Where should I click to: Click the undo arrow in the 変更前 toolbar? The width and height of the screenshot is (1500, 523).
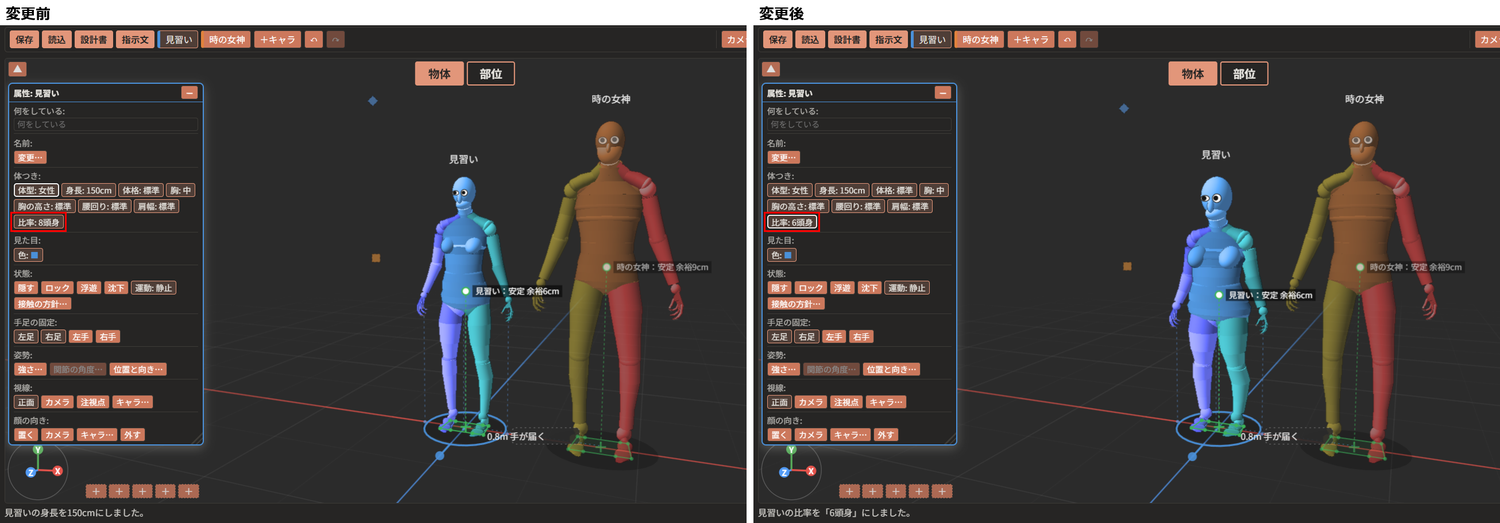[x=316, y=40]
